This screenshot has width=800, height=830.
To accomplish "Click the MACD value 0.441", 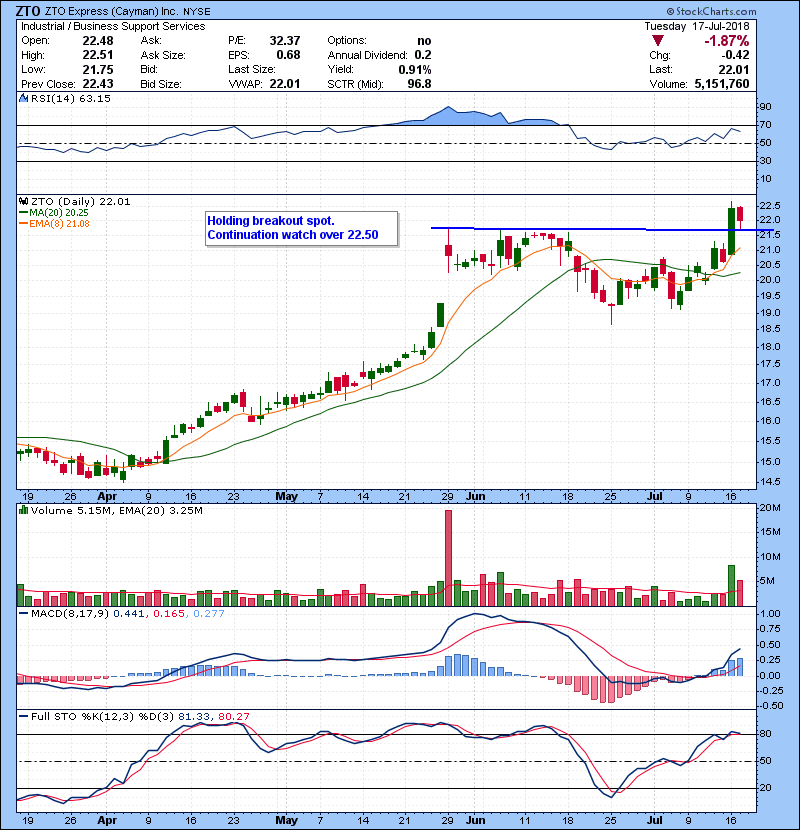I will pyautogui.click(x=129, y=614).
